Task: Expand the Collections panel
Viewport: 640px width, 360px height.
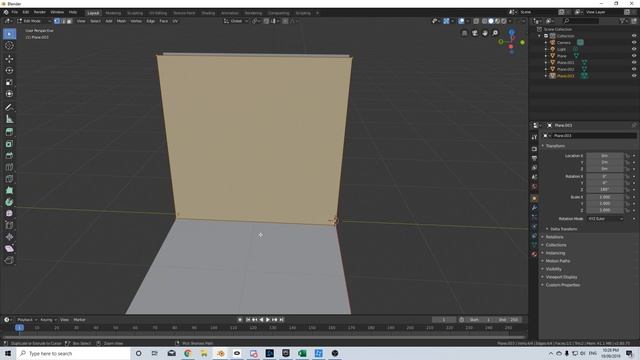Action: [556, 245]
